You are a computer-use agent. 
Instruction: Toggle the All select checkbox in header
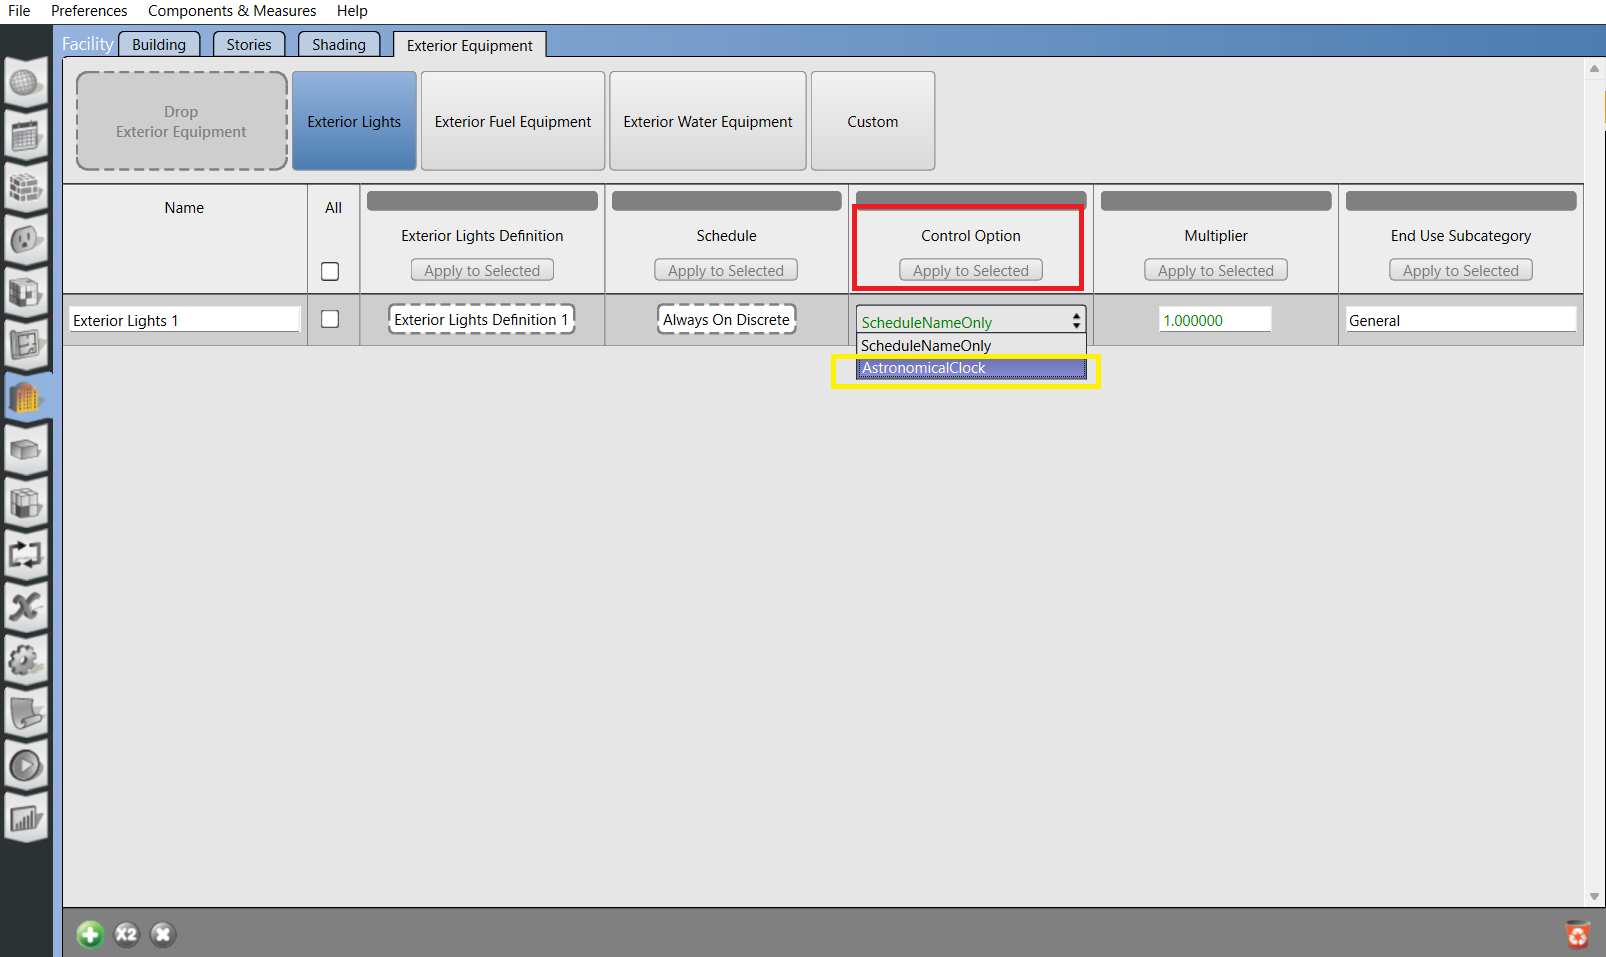tap(330, 271)
